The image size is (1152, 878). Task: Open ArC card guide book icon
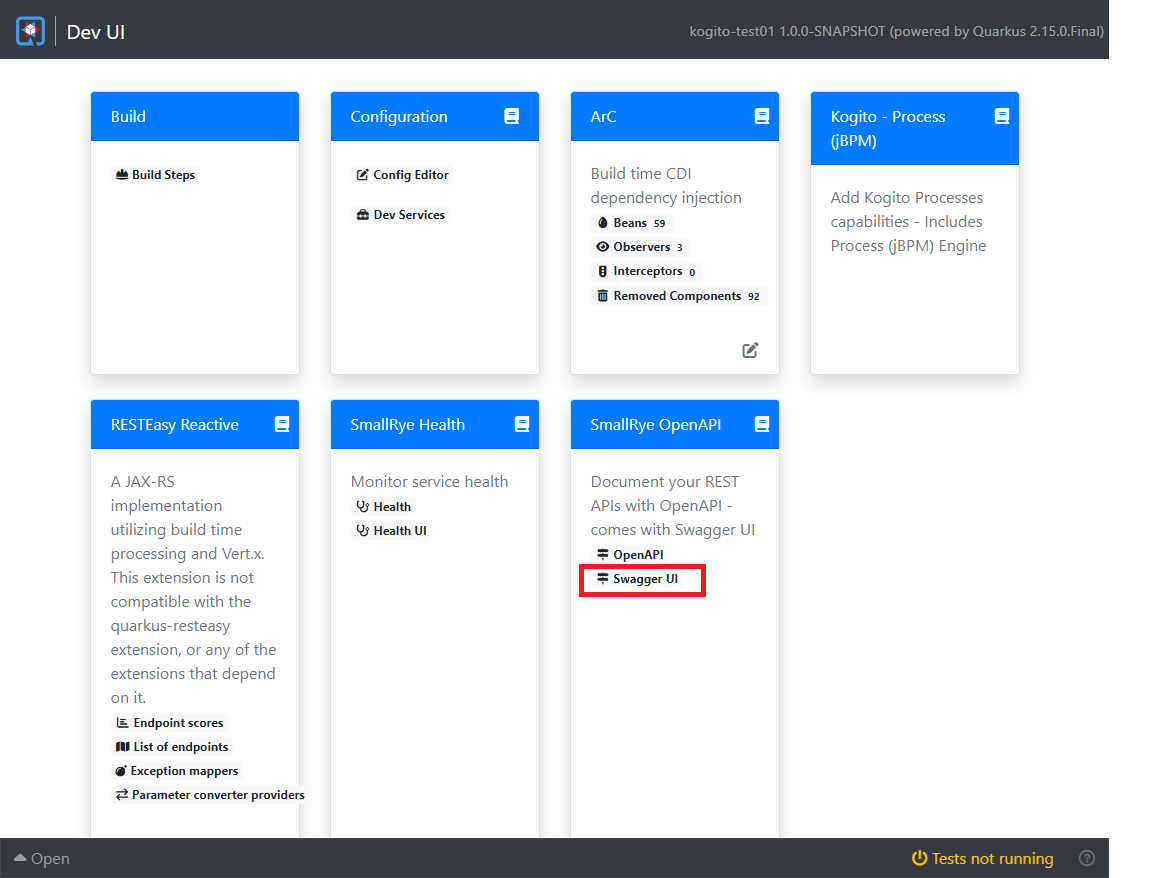point(762,116)
